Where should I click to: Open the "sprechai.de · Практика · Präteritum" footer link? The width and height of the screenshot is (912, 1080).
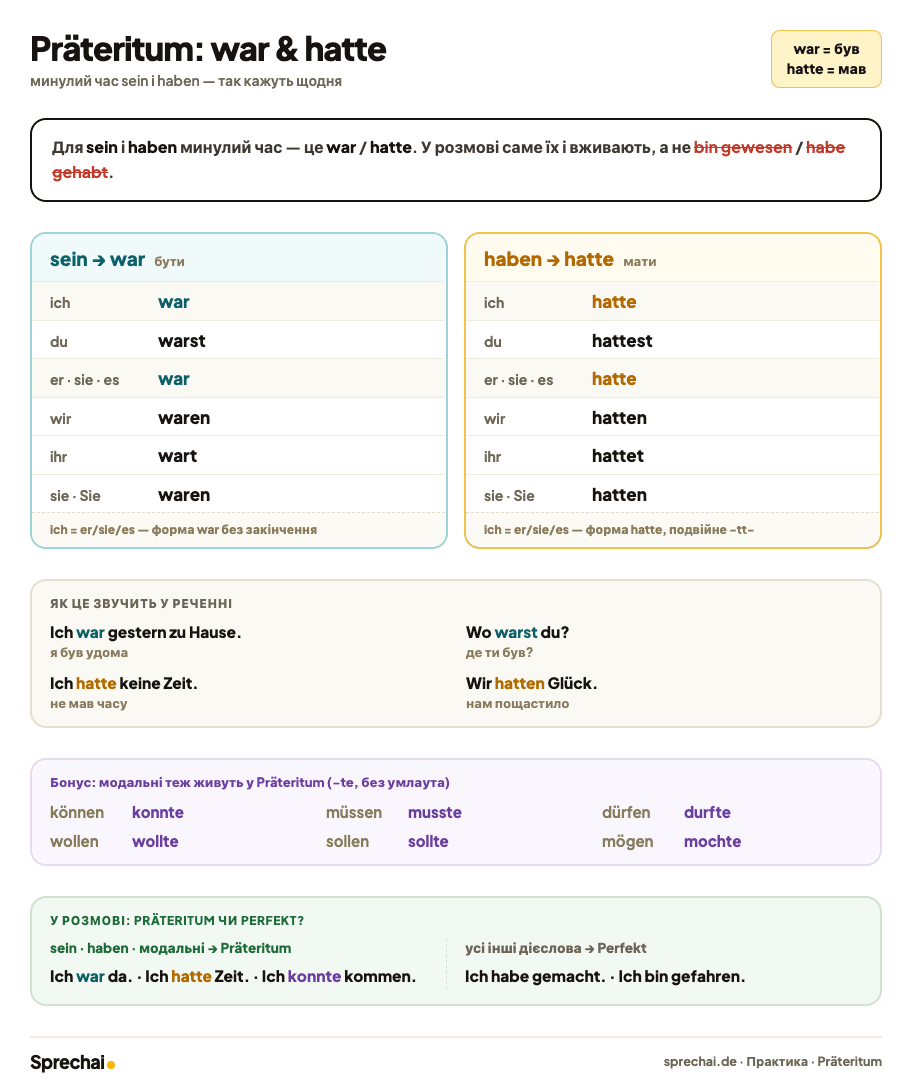[772, 1061]
